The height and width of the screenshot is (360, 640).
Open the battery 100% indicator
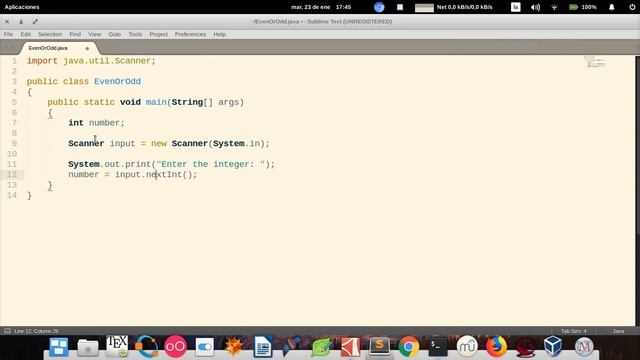click(x=583, y=7)
